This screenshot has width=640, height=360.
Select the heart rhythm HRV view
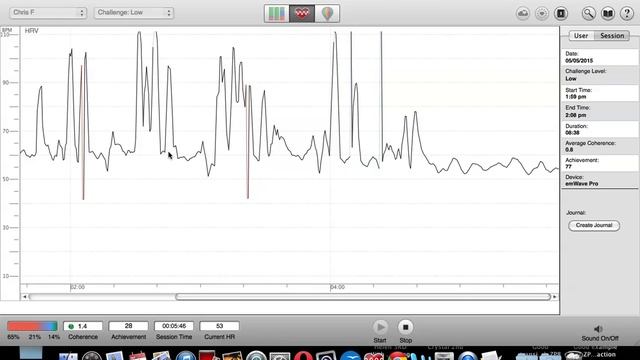302,13
